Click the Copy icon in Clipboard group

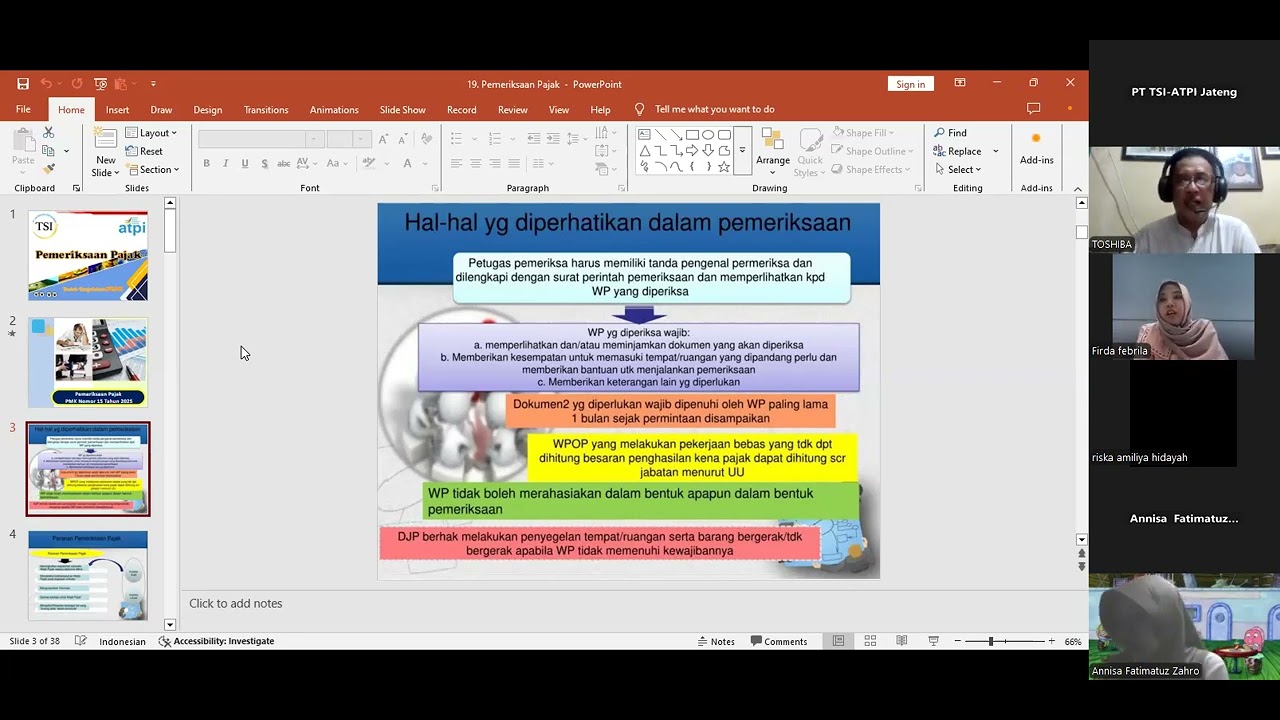pyautogui.click(x=48, y=151)
